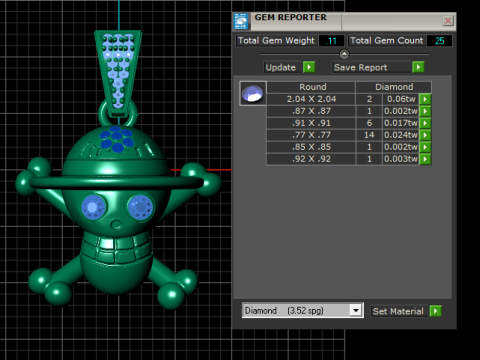Close the Gem Reporter panel
This screenshot has width=480, height=360.
[448, 21]
